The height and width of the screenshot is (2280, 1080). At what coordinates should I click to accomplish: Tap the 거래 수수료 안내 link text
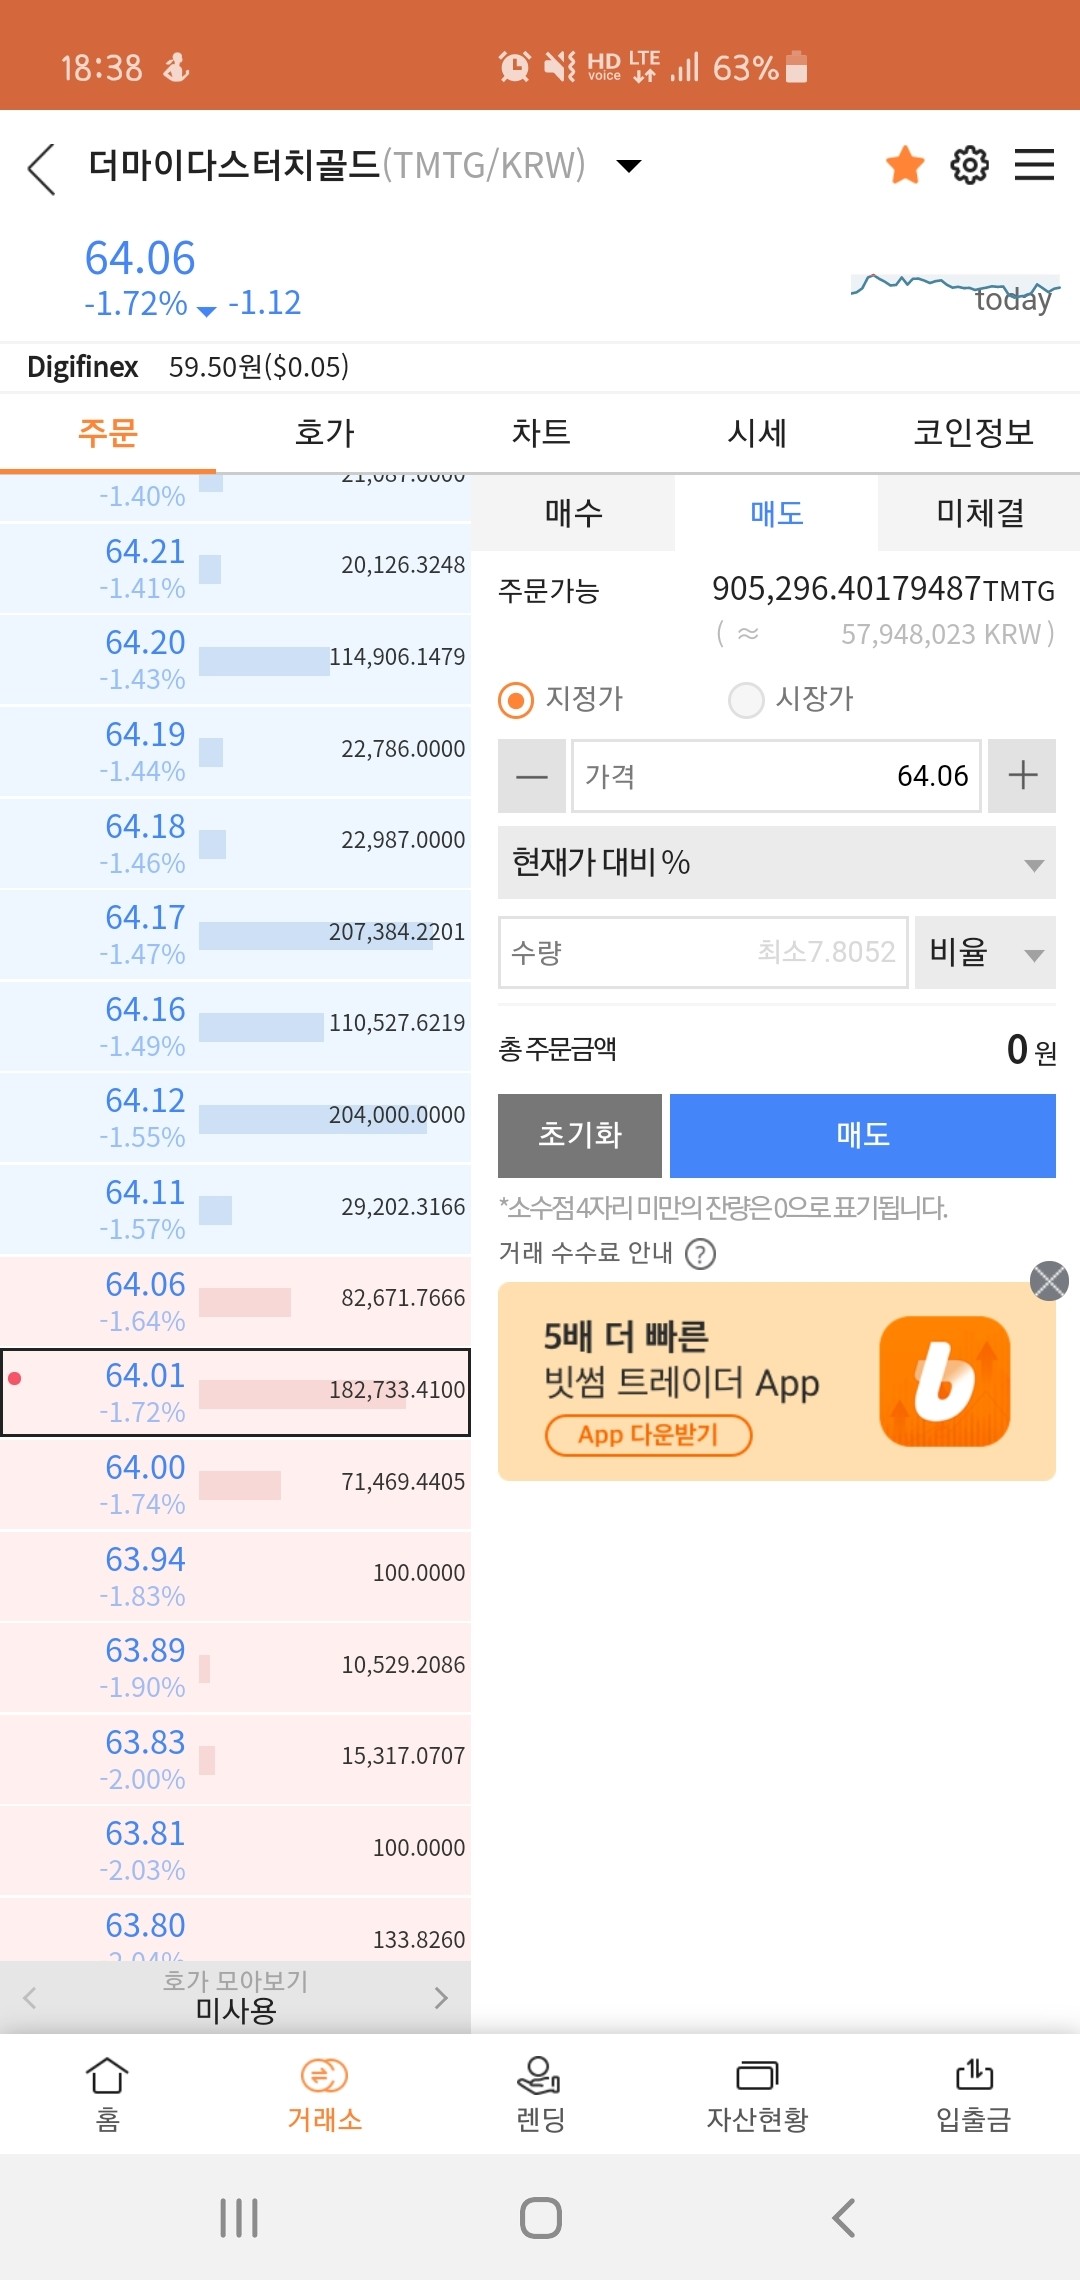tap(585, 1253)
